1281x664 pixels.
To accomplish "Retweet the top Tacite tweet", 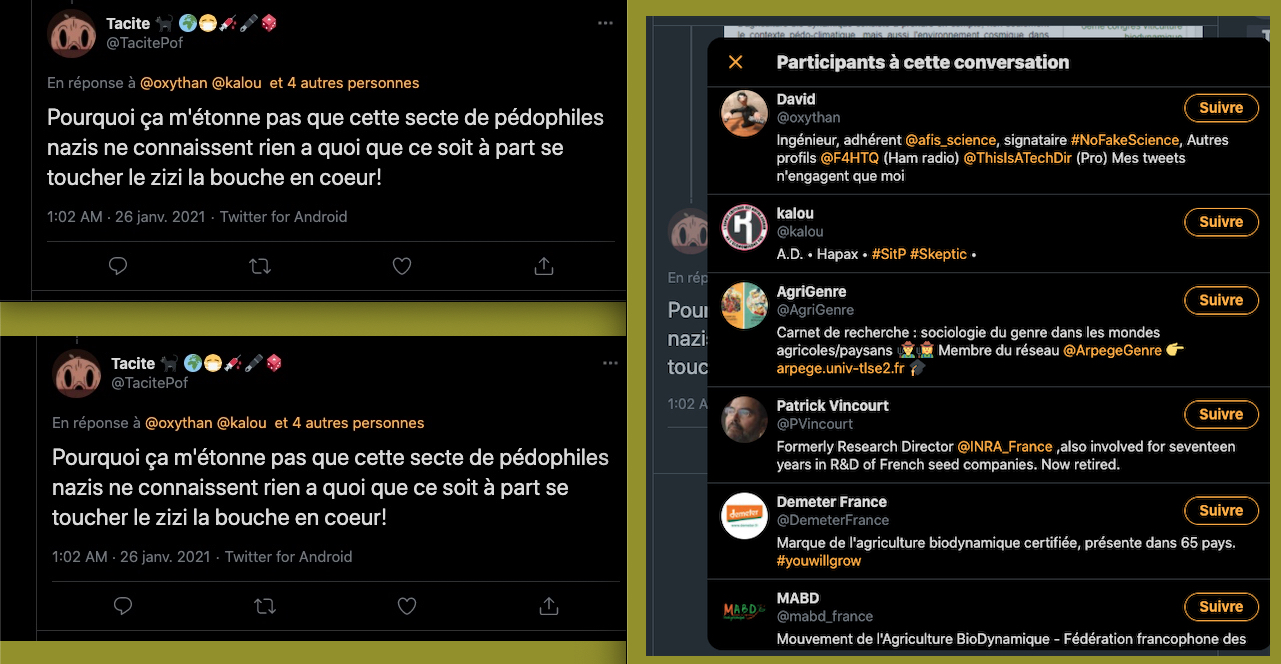I will tap(259, 266).
